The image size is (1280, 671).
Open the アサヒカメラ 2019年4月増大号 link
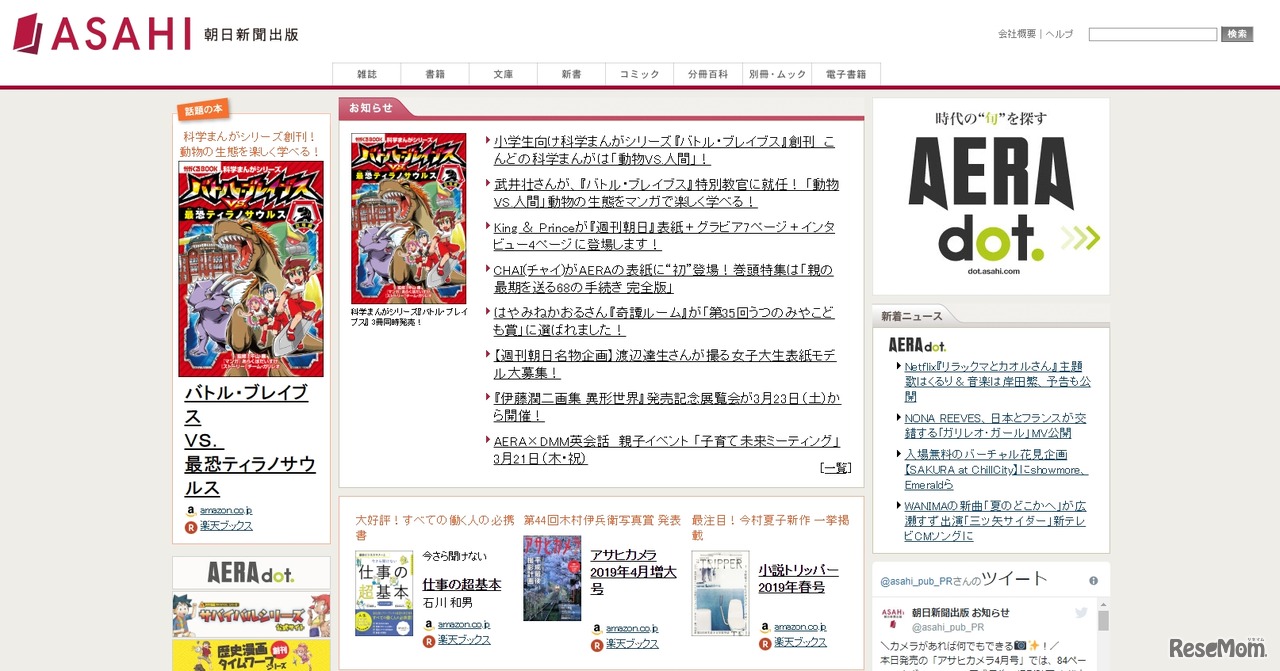point(633,571)
